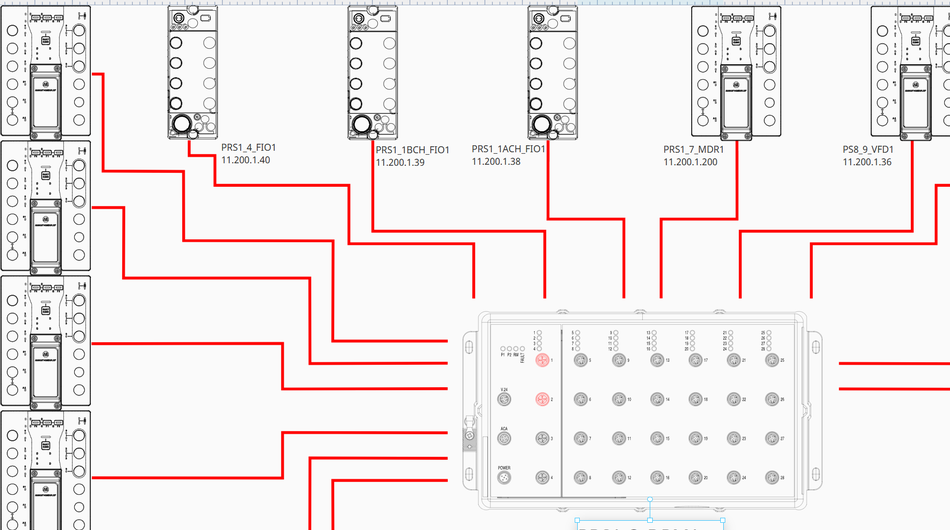Image resolution: width=950 pixels, height=530 pixels.
Task: Select the PRS1_7_MDR1 device symbol
Action: (735, 70)
